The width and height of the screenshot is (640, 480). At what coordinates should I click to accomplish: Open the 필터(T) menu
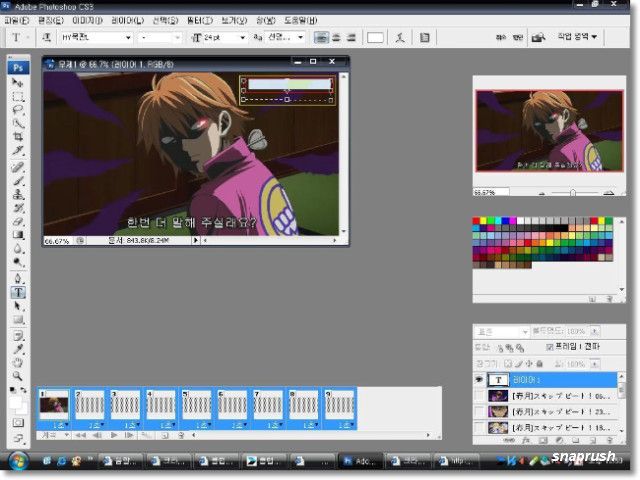tap(200, 20)
